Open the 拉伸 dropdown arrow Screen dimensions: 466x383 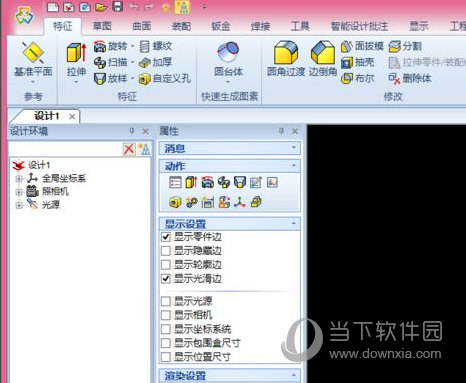click(76, 82)
